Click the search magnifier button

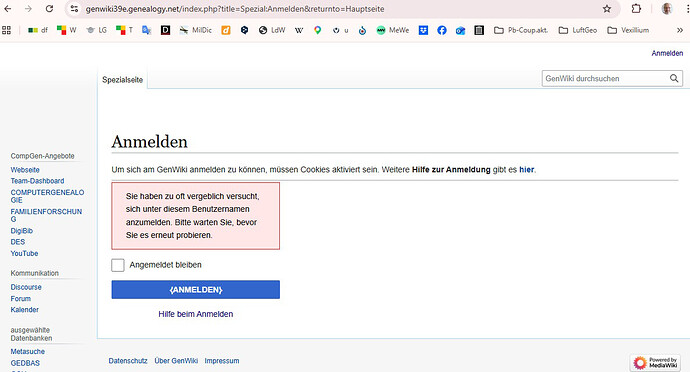(x=674, y=78)
